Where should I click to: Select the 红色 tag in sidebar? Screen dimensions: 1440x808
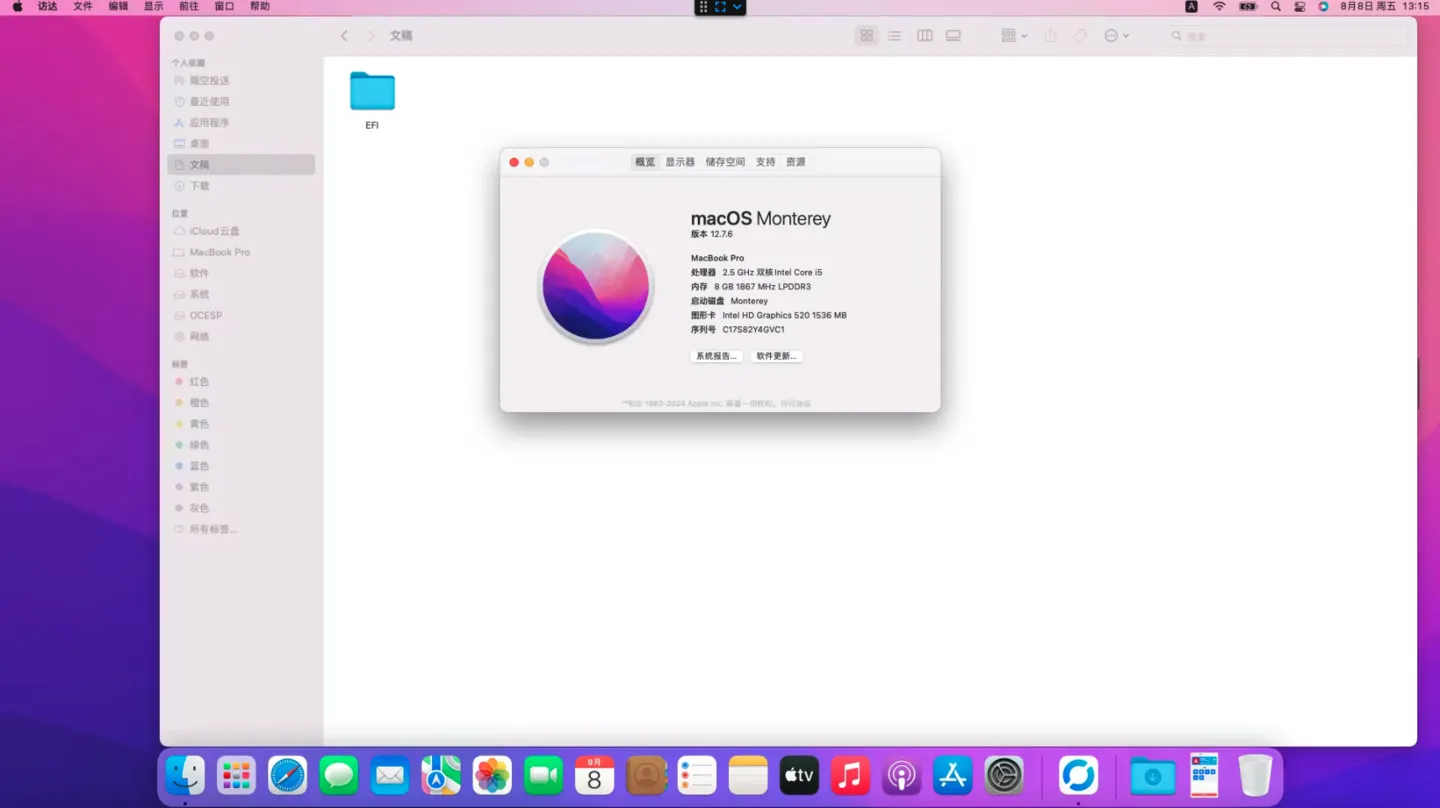(199, 382)
